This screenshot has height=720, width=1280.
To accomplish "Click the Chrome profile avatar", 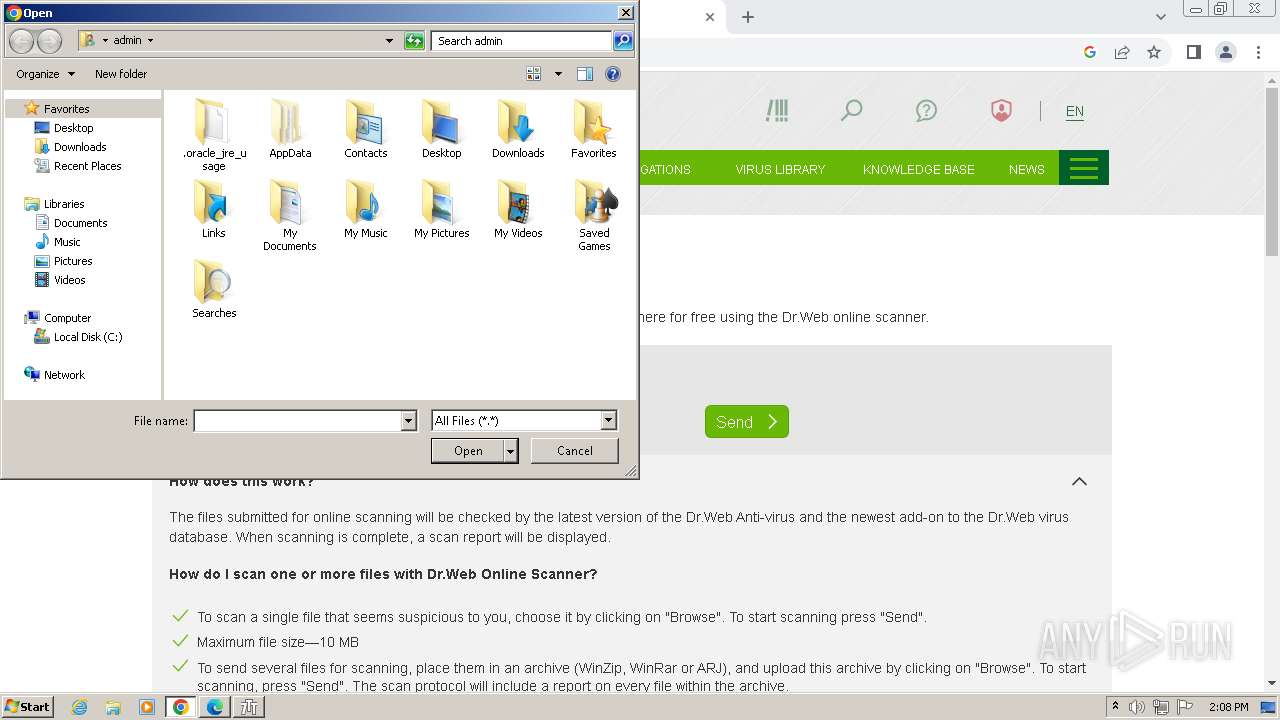I will click(x=1225, y=52).
